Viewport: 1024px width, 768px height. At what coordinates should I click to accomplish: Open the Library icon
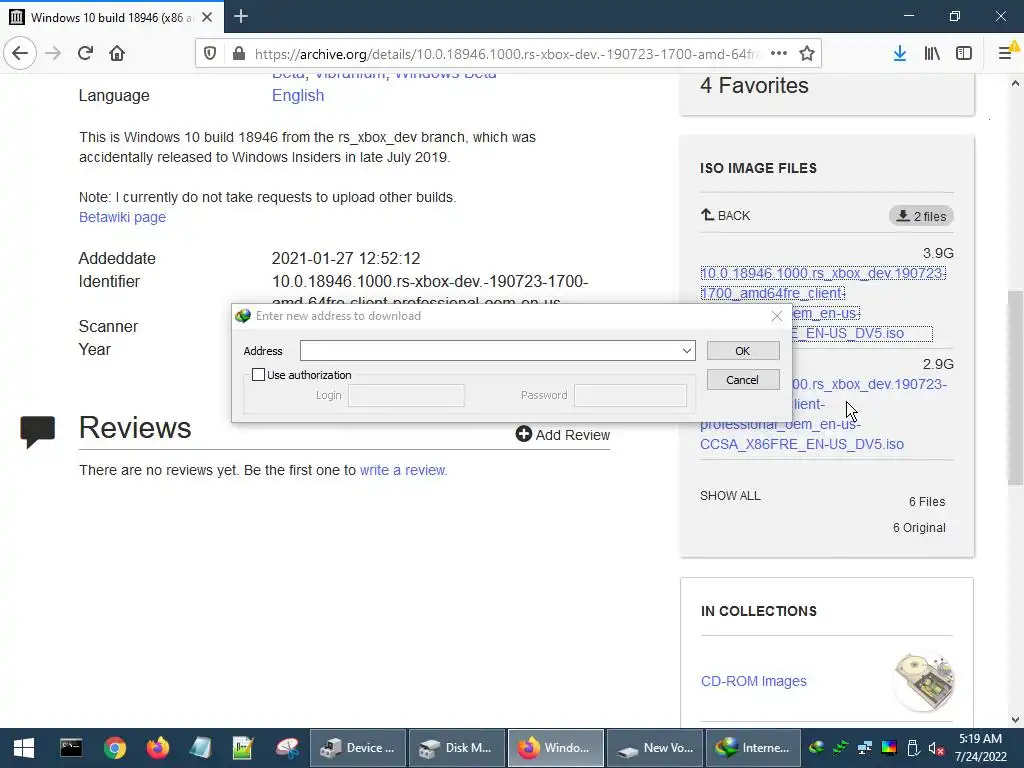click(932, 54)
